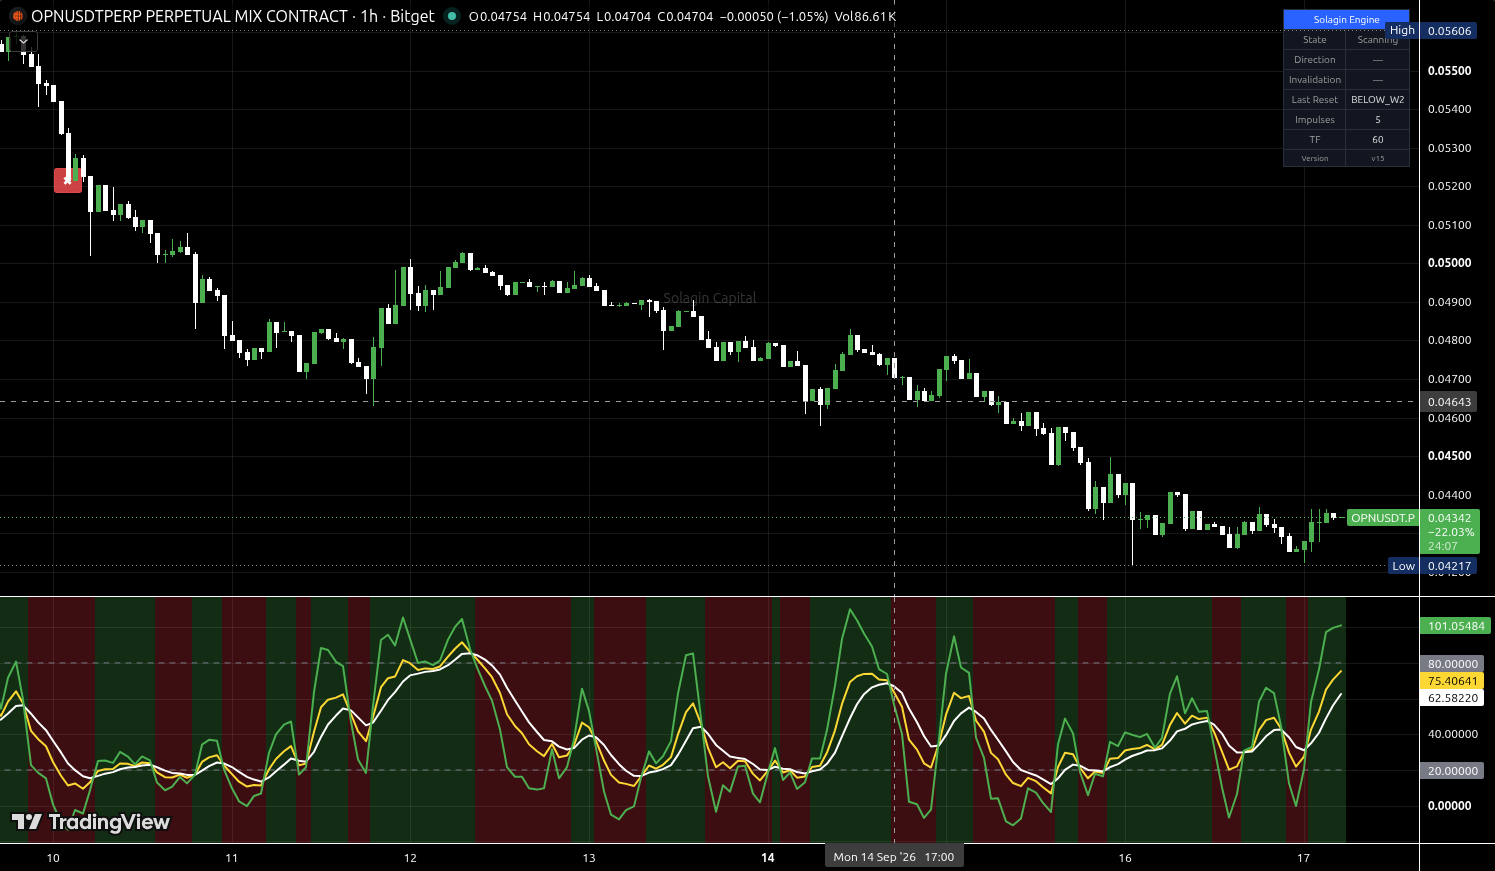Click the green indicator value 101.05484
The height and width of the screenshot is (871, 1495).
1456,626
